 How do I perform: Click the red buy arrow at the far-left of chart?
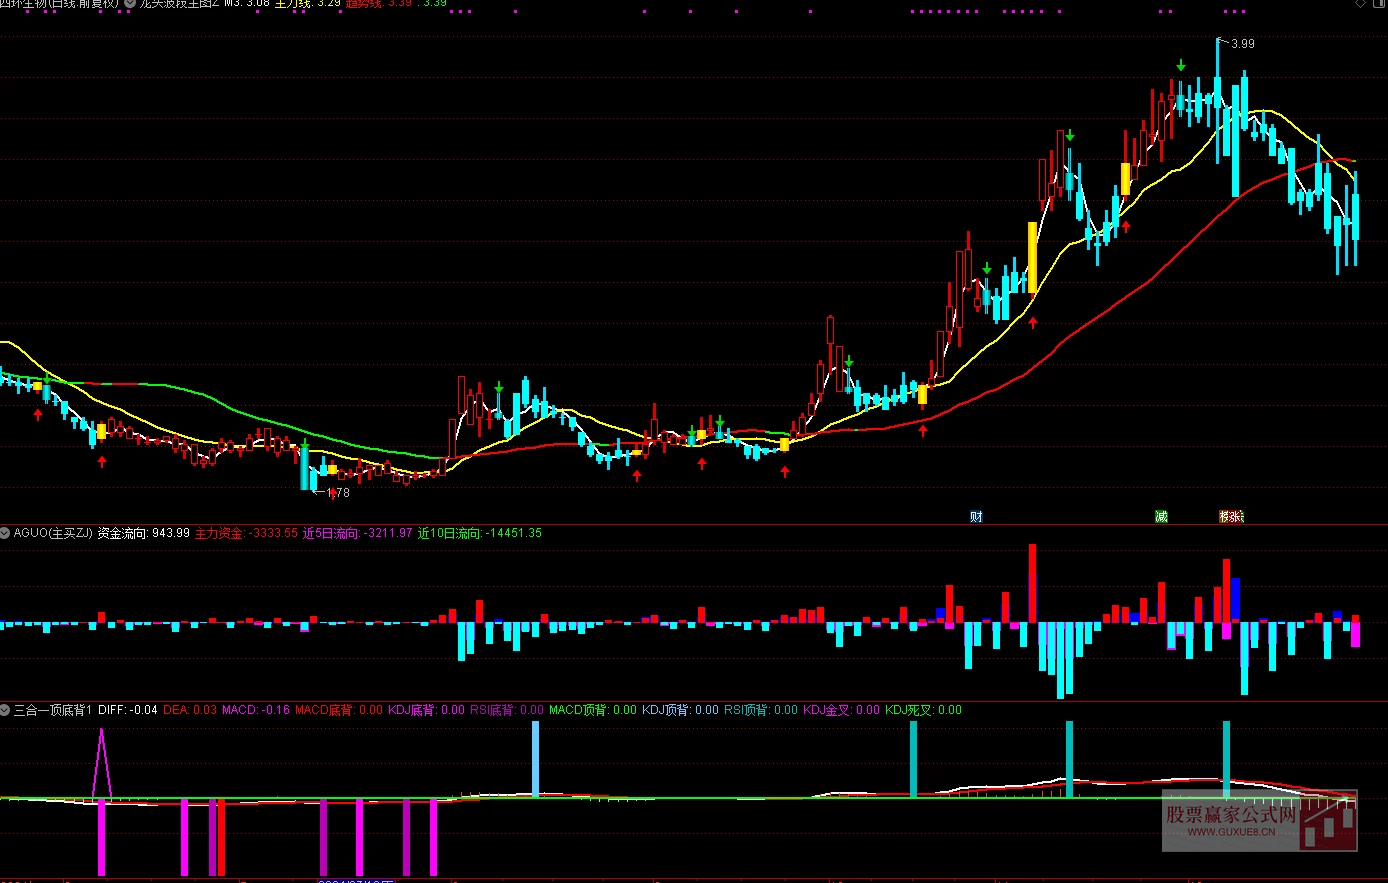pyautogui.click(x=38, y=414)
